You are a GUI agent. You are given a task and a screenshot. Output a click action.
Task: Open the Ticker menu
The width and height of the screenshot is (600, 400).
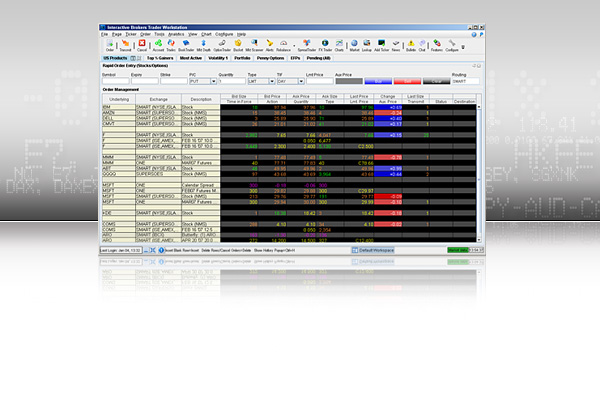[131, 34]
